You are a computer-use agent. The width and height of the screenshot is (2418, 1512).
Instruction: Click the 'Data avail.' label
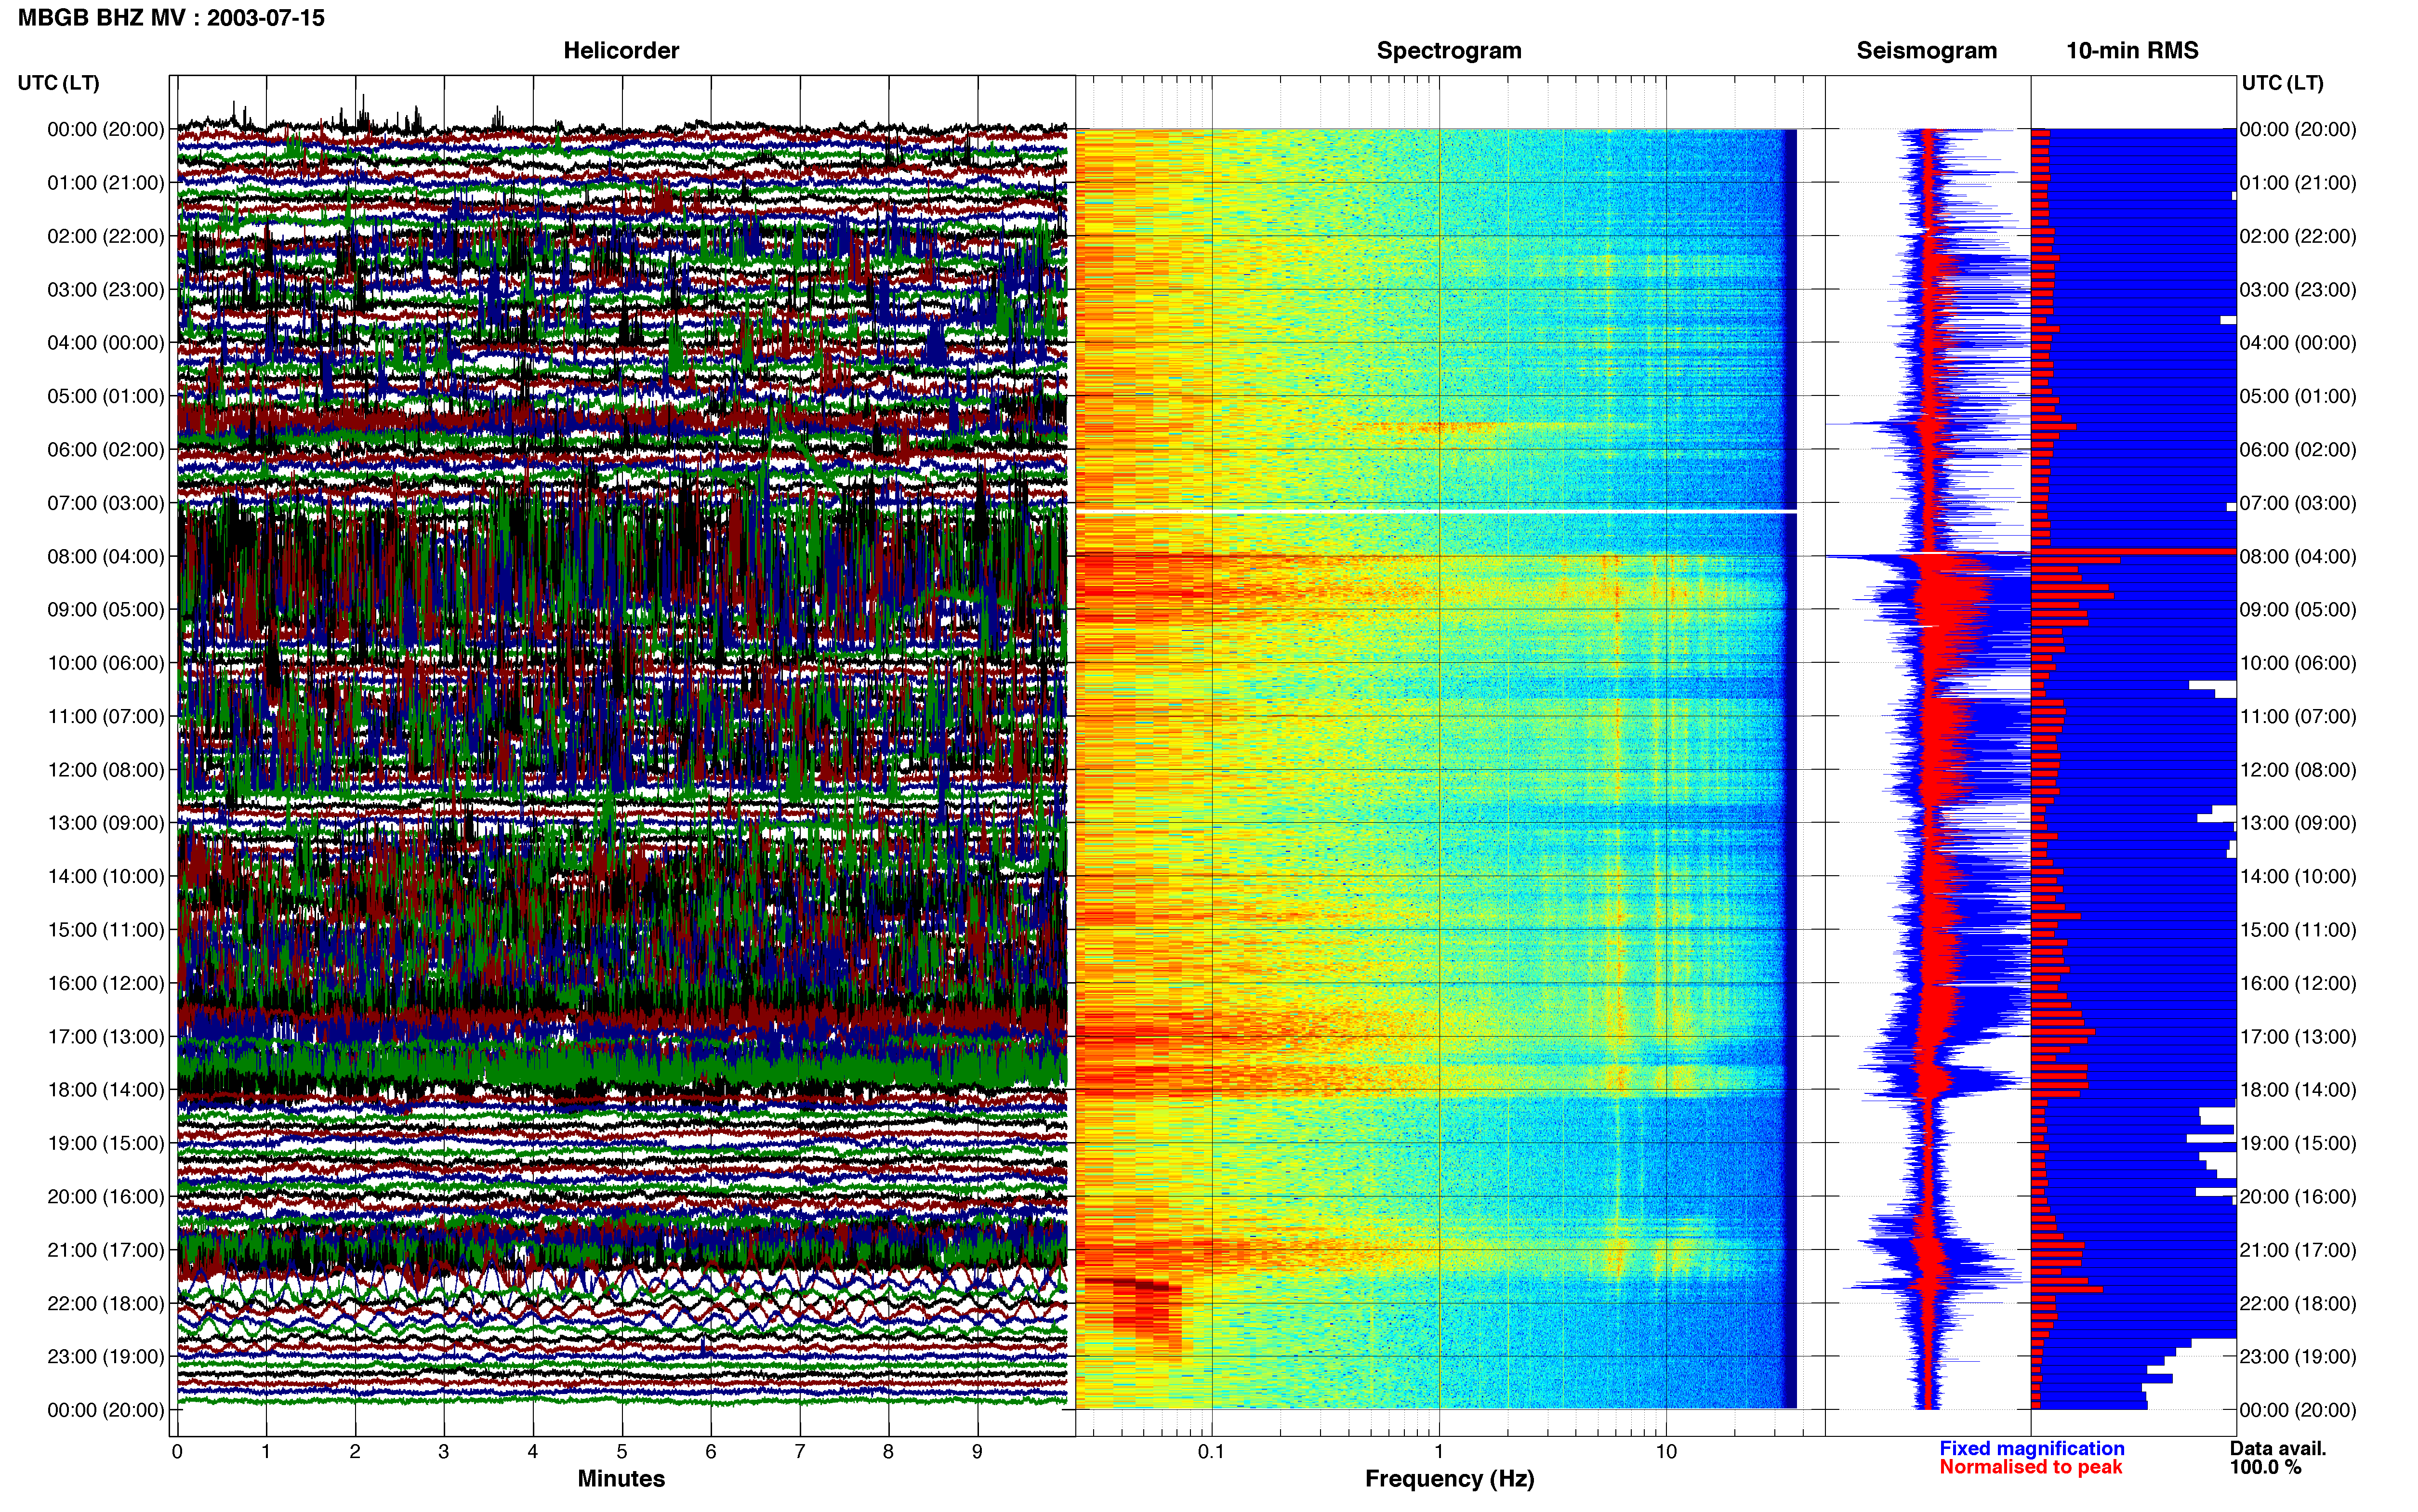(x=2278, y=1448)
